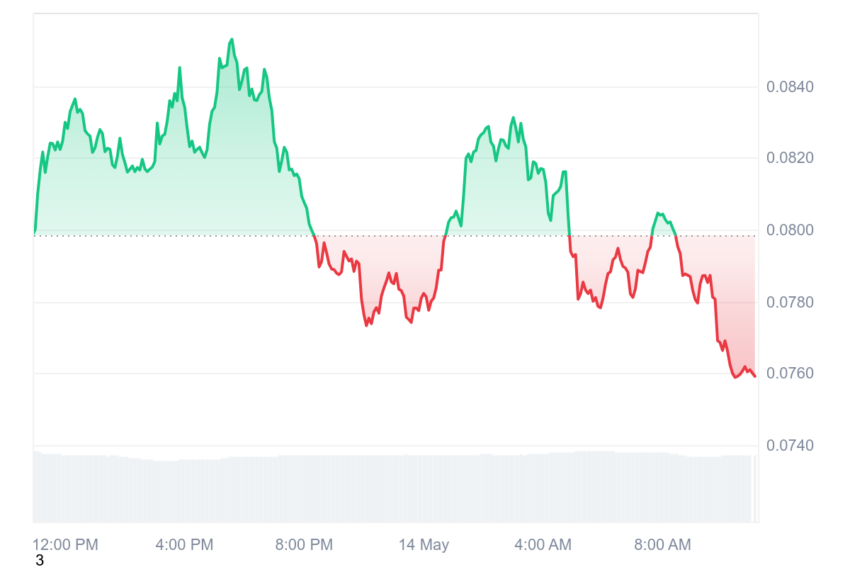Viewport: 850px width, 567px height.
Task: Click the number 3 below the time axis
Action: click(39, 560)
